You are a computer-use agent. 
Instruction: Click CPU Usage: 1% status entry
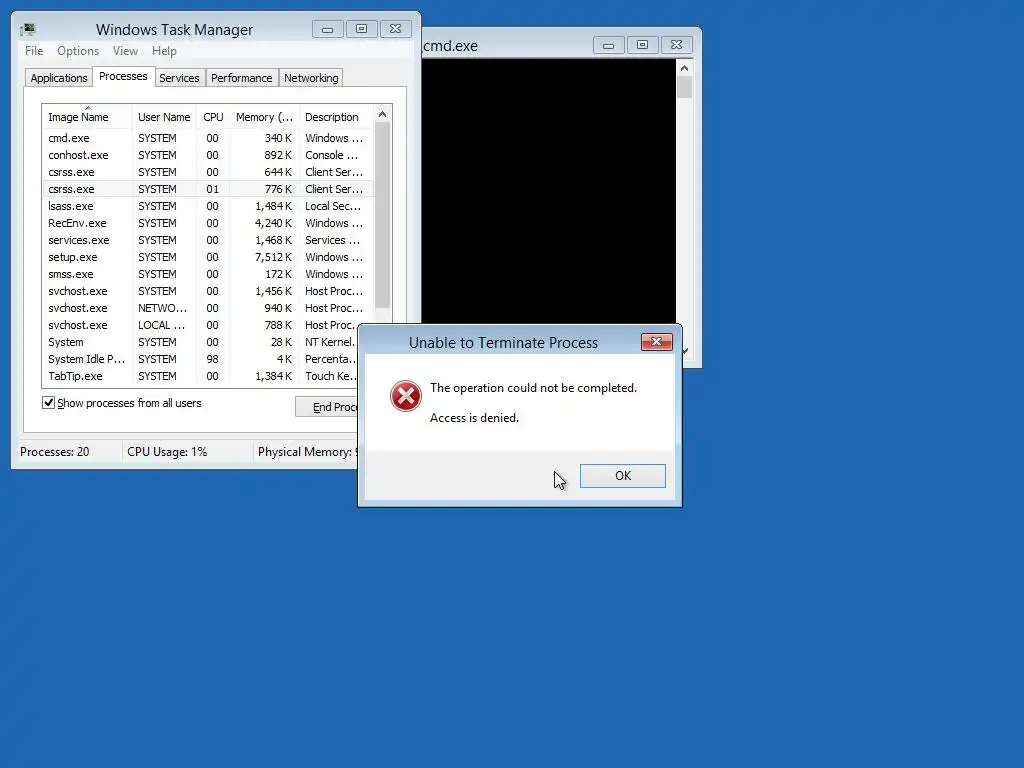tap(167, 452)
